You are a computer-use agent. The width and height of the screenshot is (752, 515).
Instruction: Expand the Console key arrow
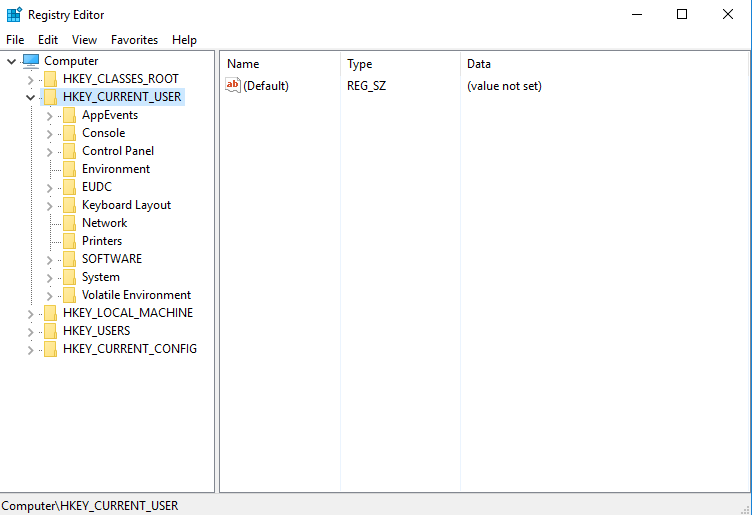coord(49,134)
